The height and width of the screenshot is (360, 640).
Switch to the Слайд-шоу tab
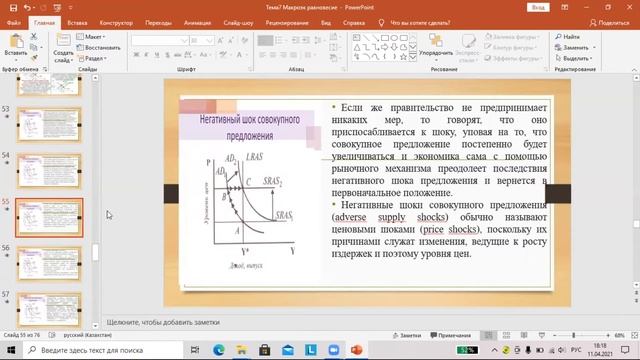tap(238, 23)
